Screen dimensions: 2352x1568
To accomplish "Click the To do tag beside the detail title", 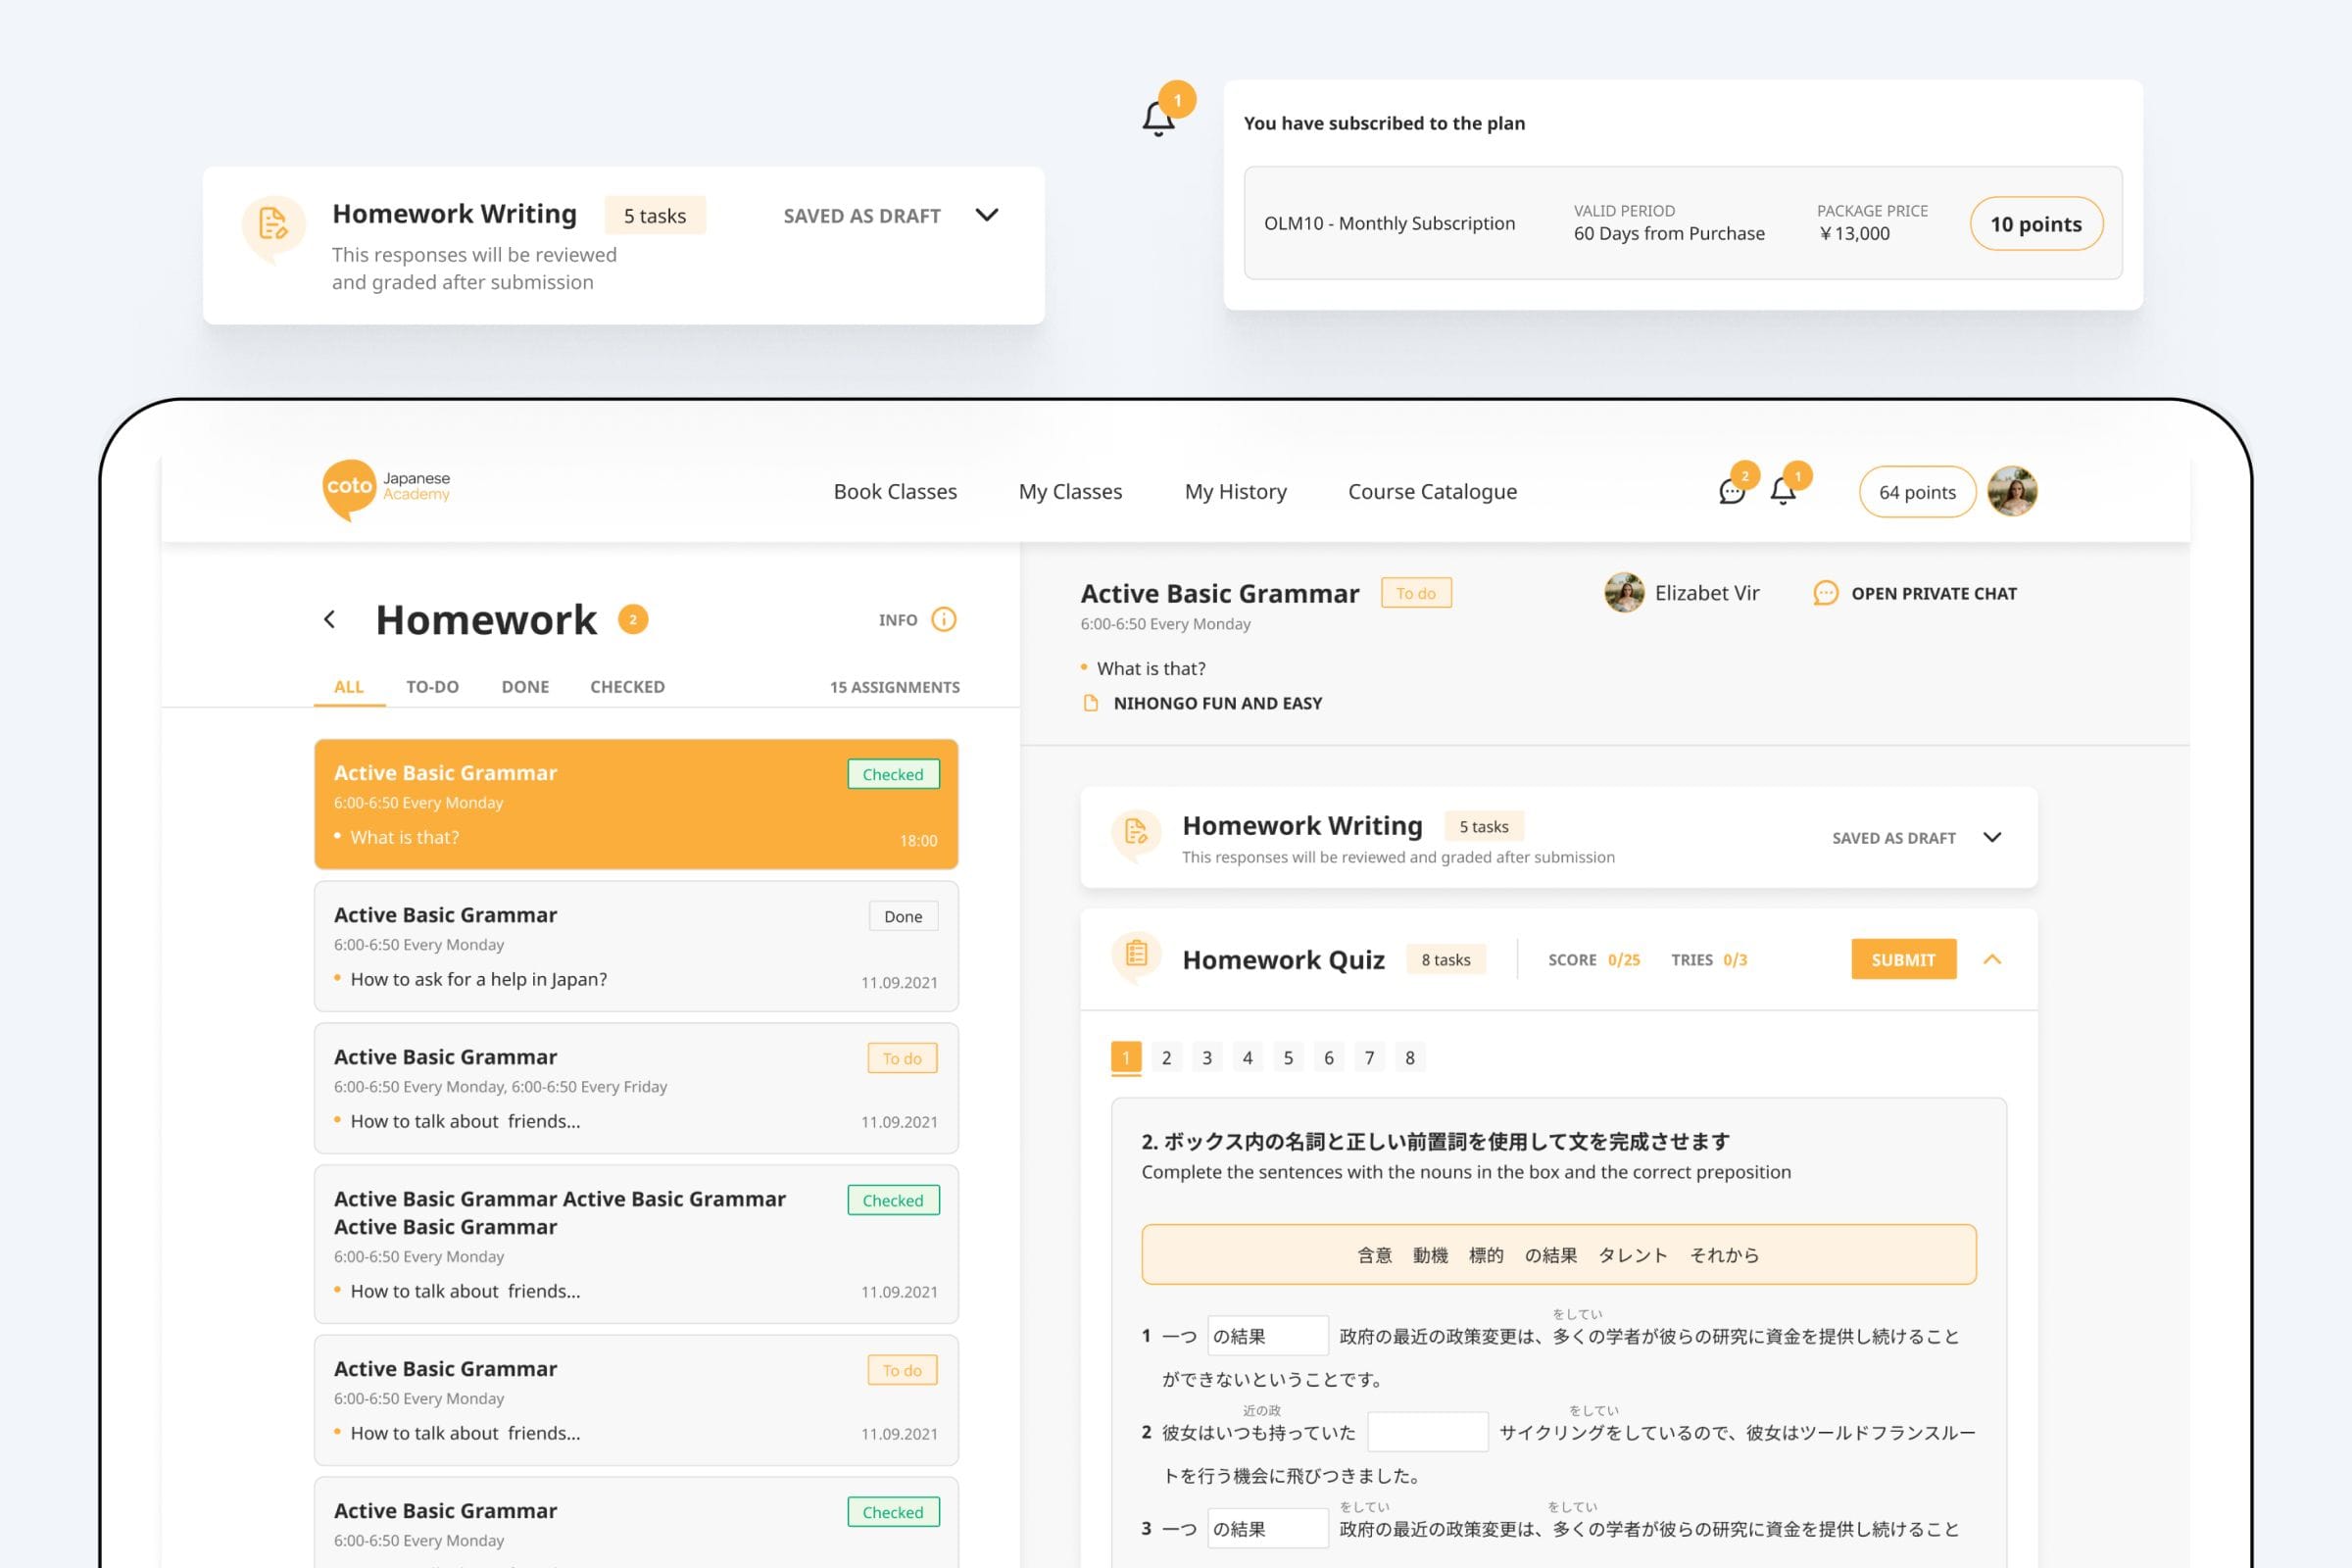I will pos(1416,593).
